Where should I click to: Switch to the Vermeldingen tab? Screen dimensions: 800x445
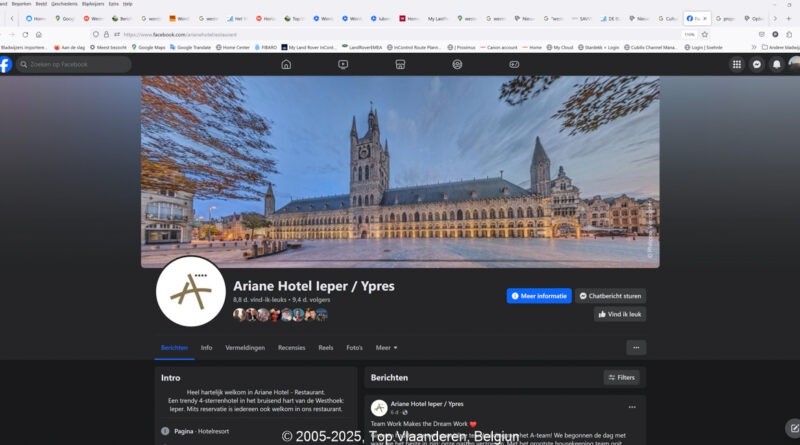click(245, 348)
